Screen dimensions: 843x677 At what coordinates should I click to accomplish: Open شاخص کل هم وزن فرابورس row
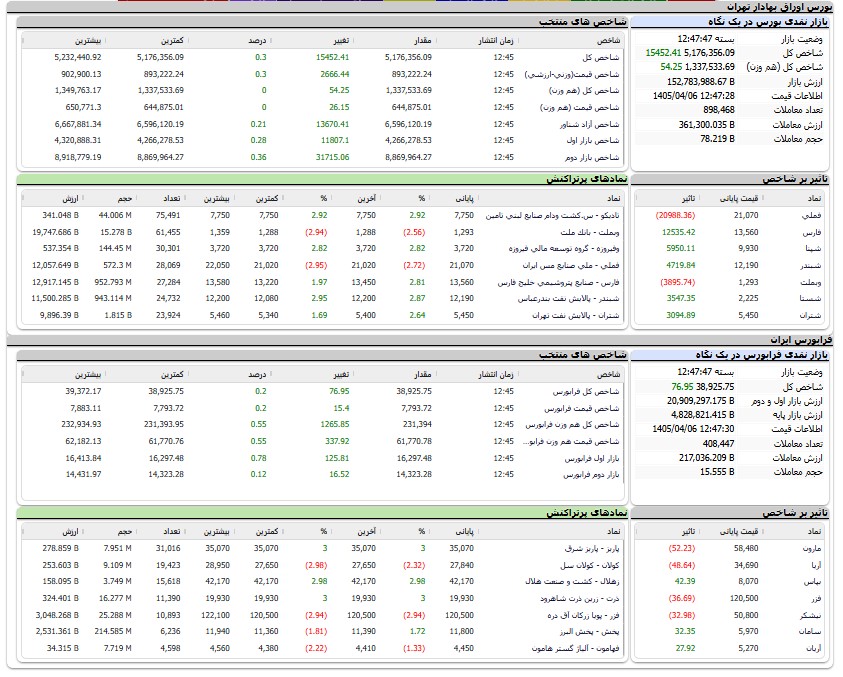click(323, 425)
